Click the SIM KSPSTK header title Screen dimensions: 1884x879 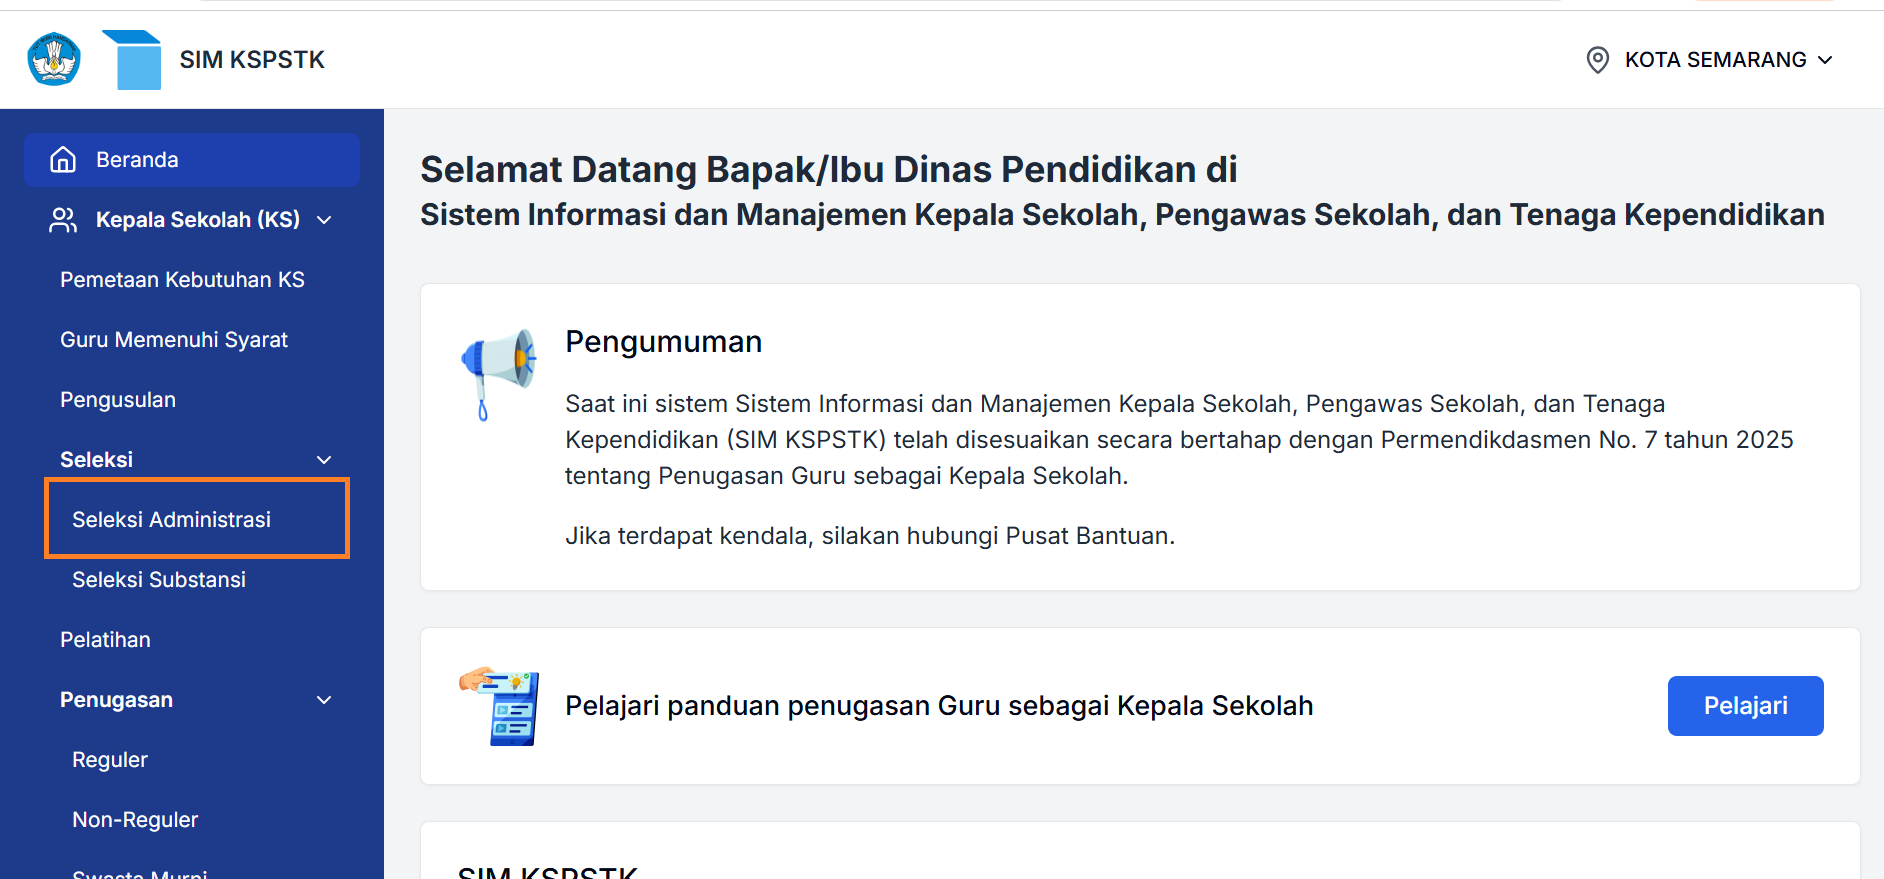(x=252, y=60)
